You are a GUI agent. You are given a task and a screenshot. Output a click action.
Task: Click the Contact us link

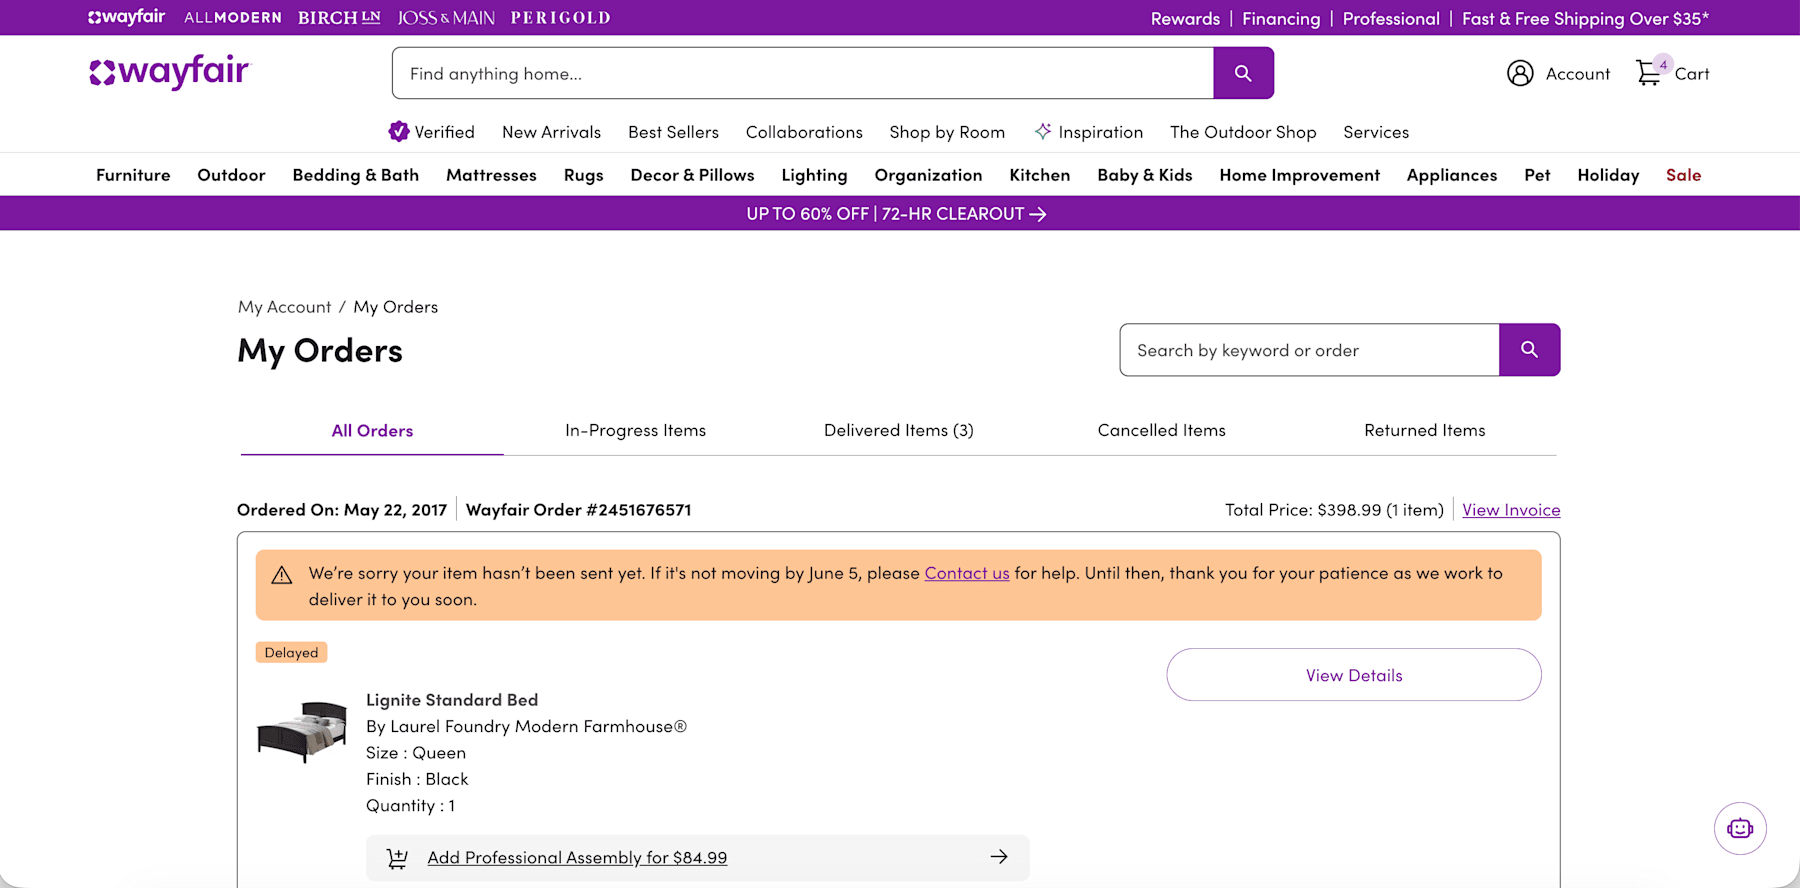967,573
